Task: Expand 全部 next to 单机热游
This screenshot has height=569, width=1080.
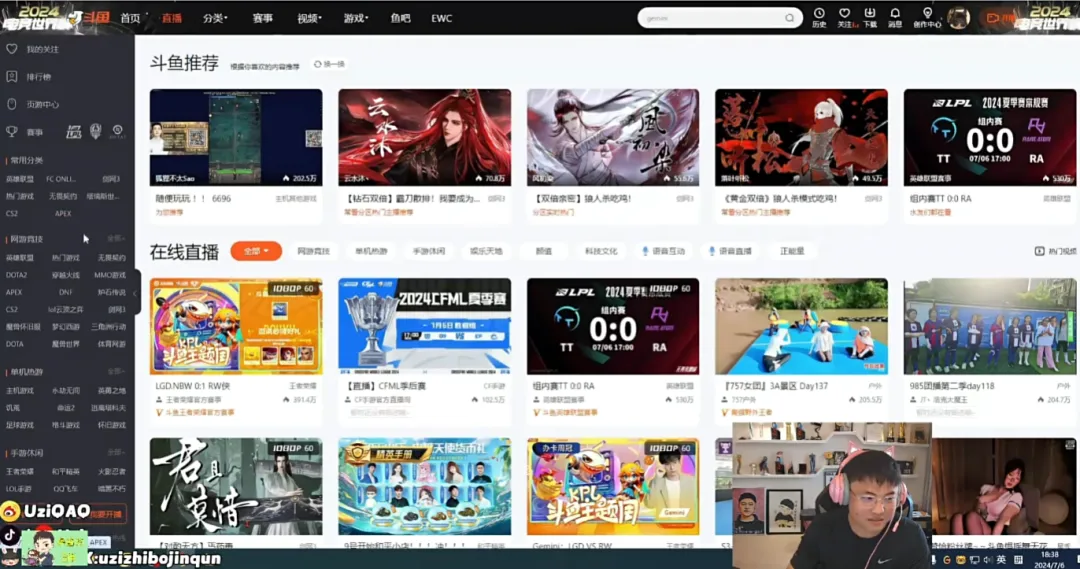Action: pyautogui.click(x=116, y=371)
